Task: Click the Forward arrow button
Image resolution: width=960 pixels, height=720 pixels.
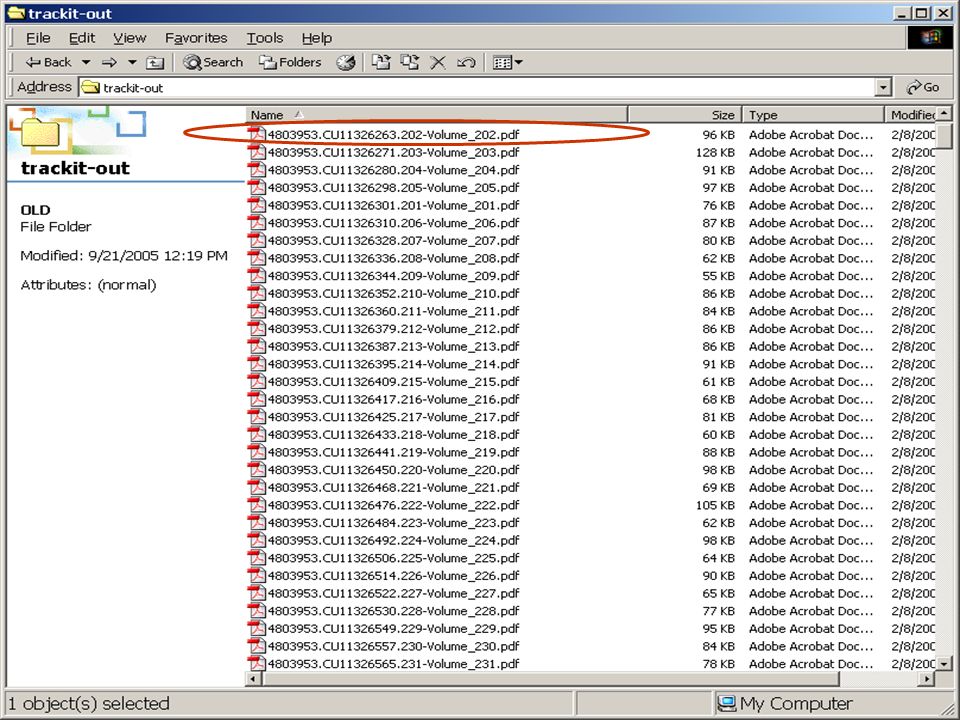Action: click(109, 62)
